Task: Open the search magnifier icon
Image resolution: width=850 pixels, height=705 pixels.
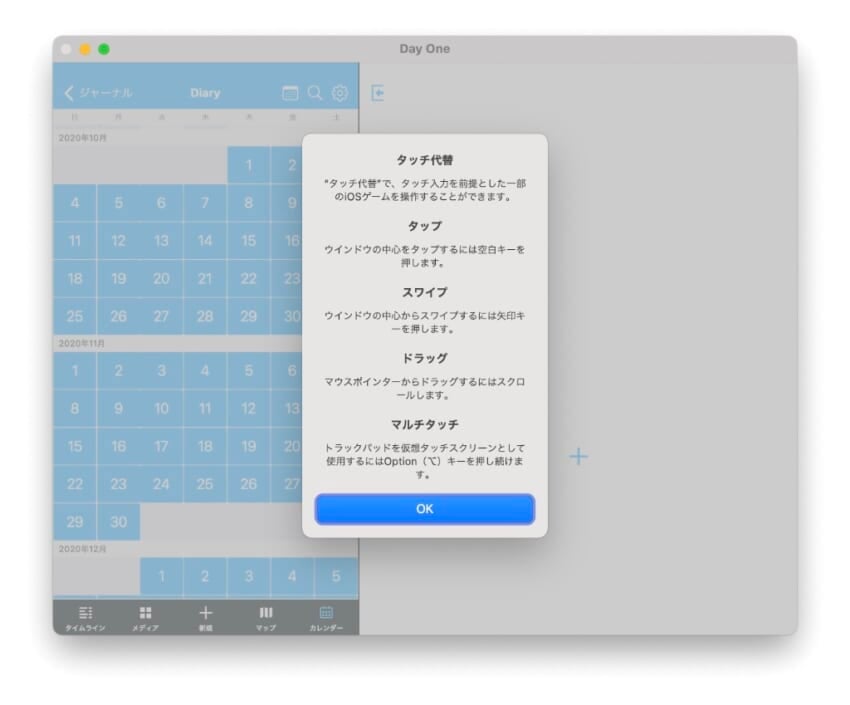Action: pos(315,93)
